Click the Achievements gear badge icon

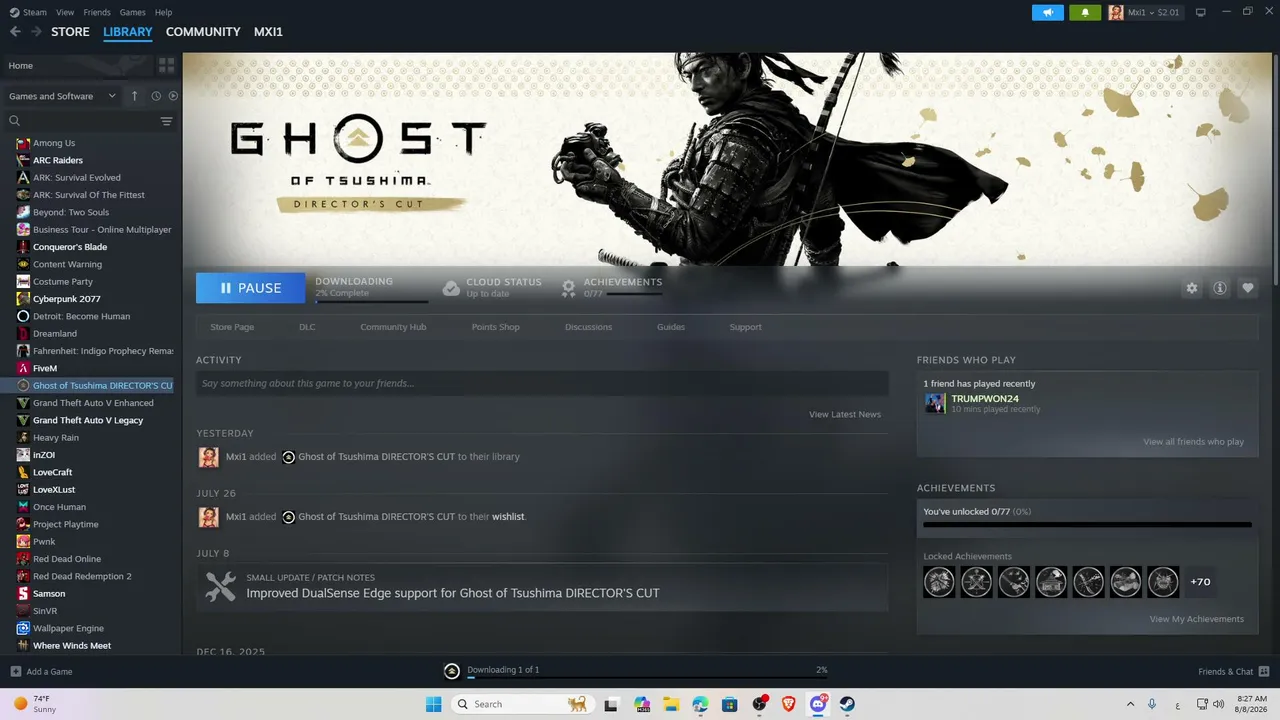coord(568,288)
